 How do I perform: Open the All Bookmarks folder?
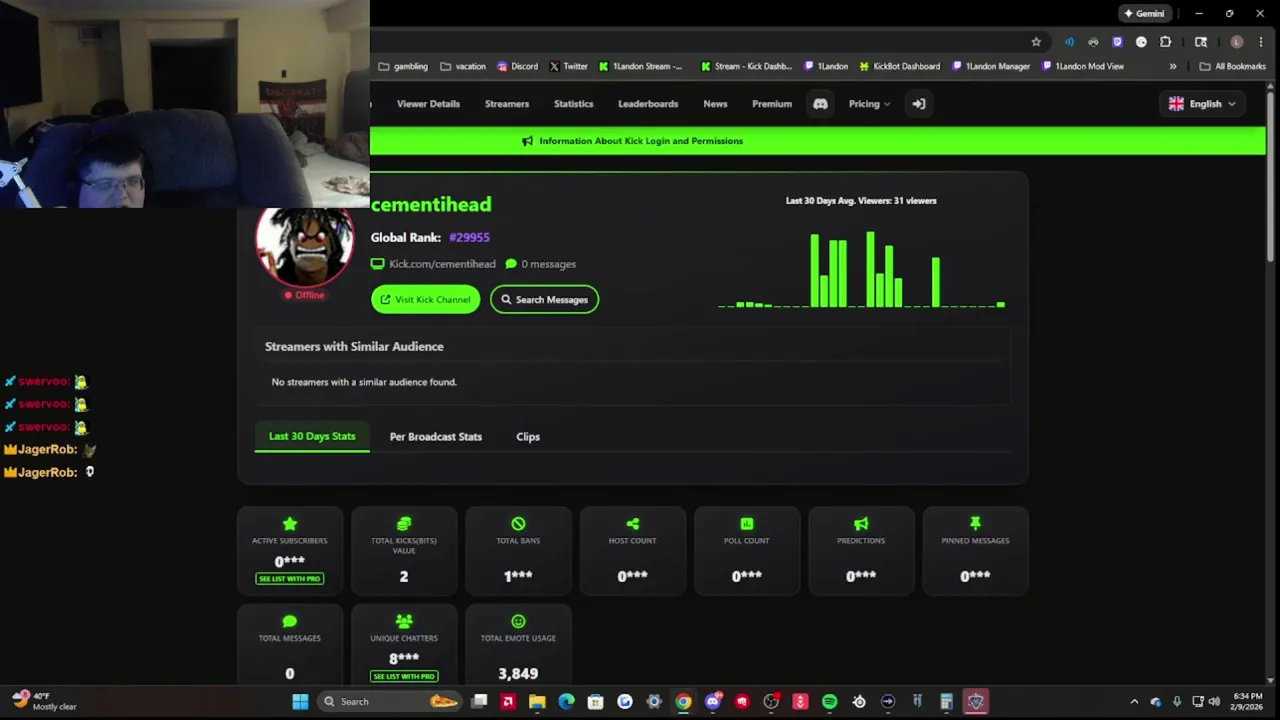[1233, 67]
